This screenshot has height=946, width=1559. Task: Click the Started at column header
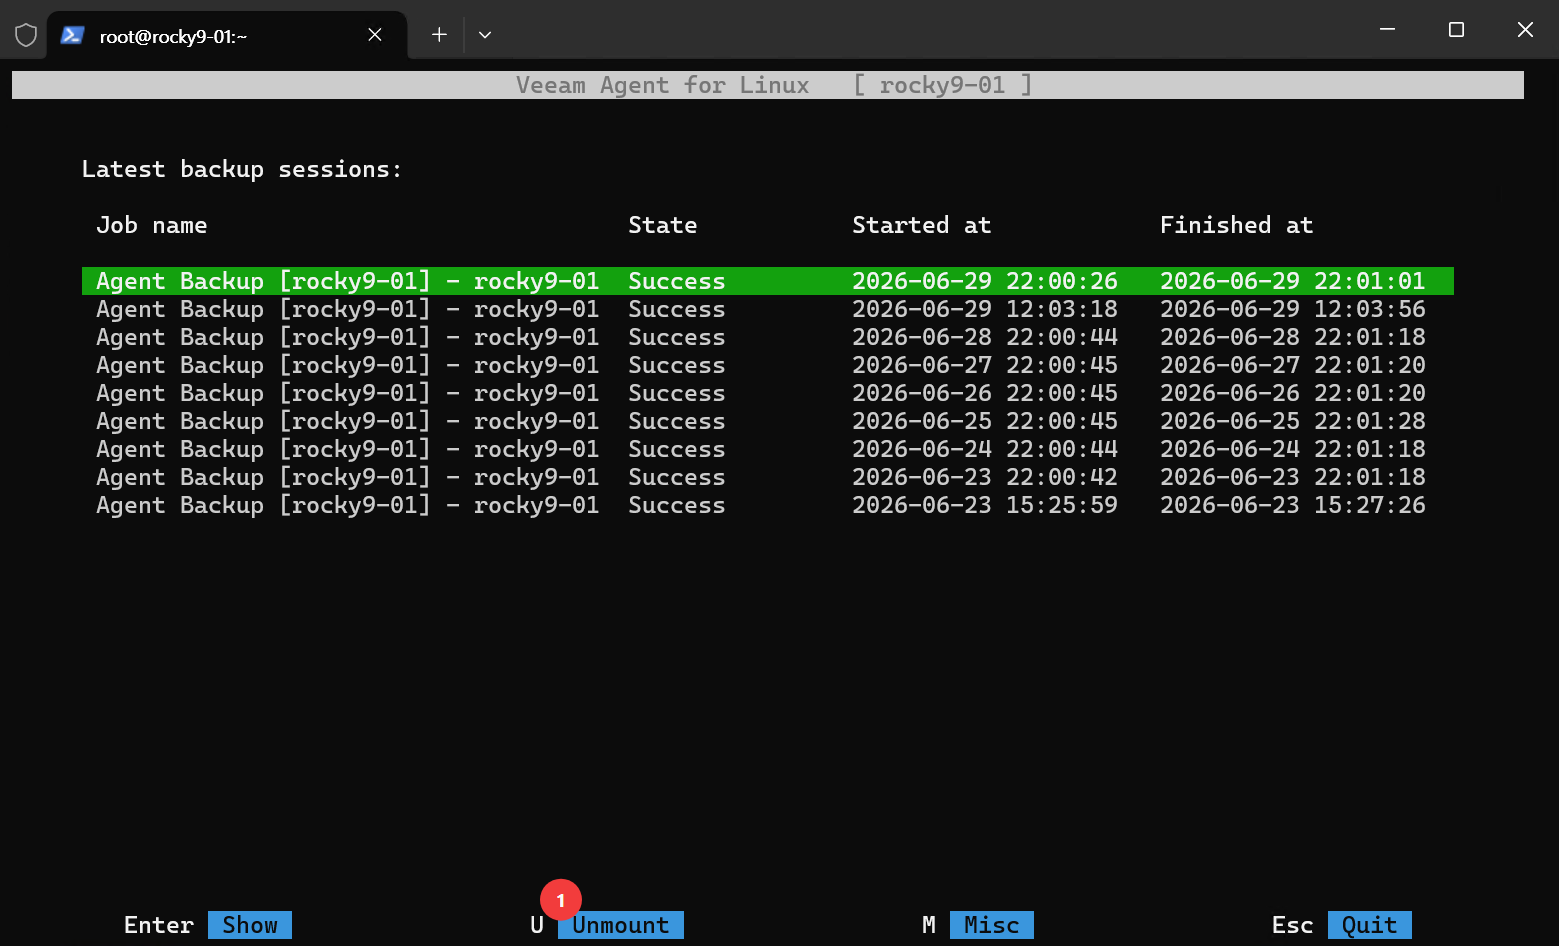(x=922, y=225)
